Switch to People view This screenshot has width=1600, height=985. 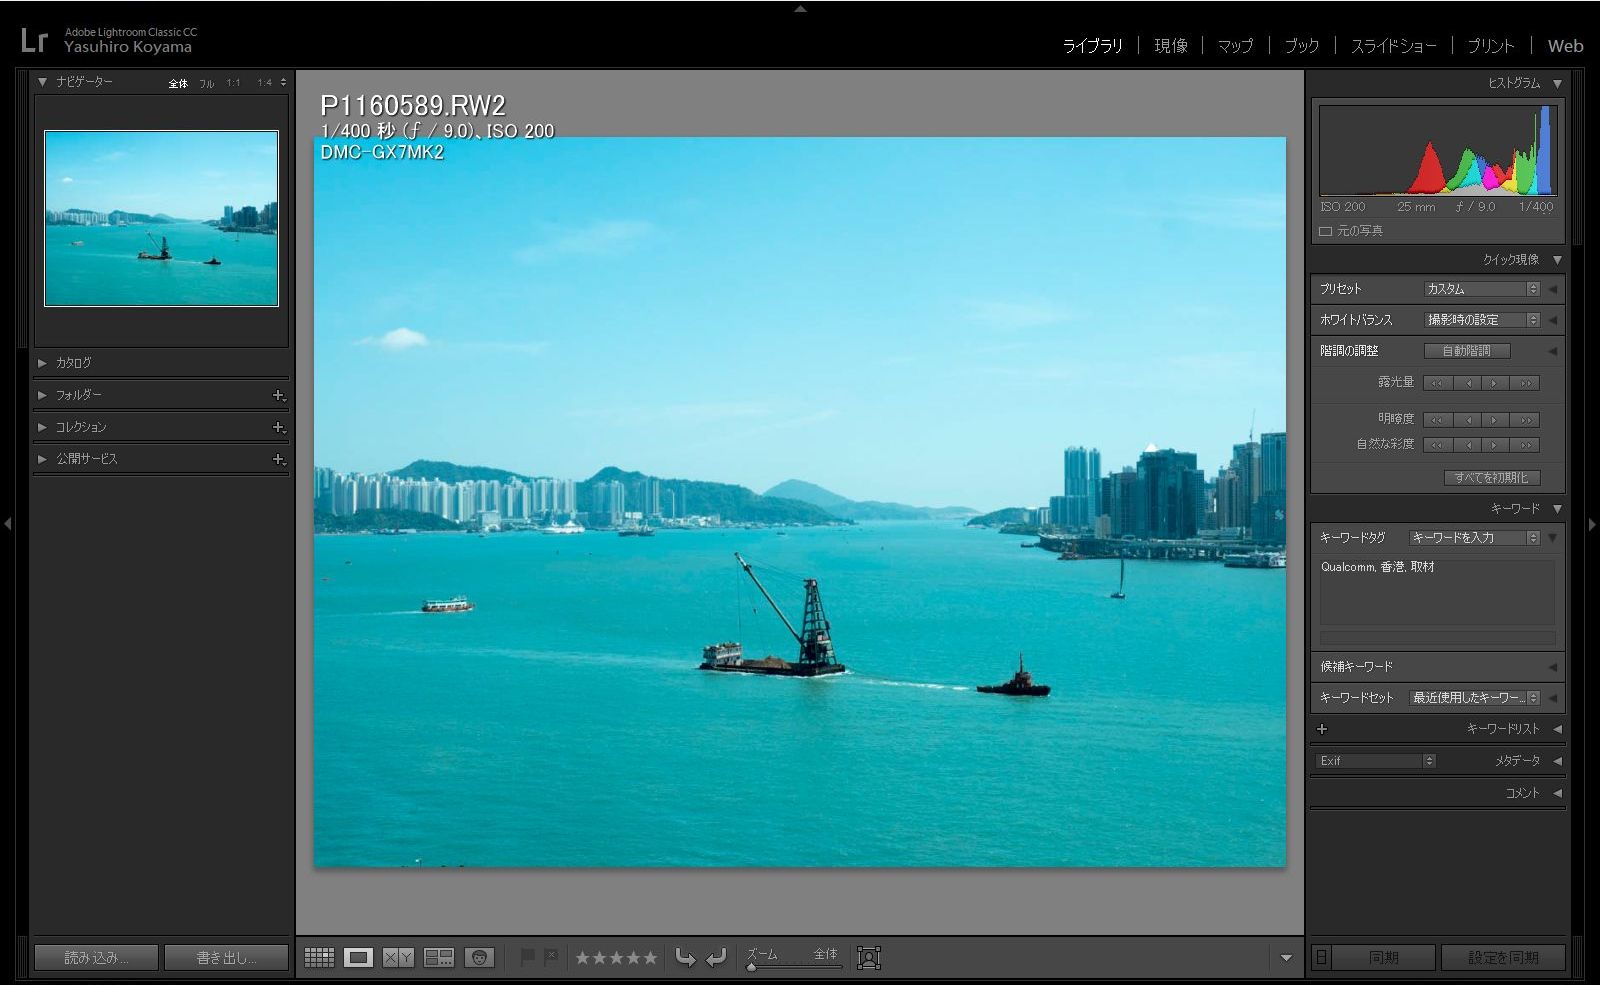coord(481,957)
